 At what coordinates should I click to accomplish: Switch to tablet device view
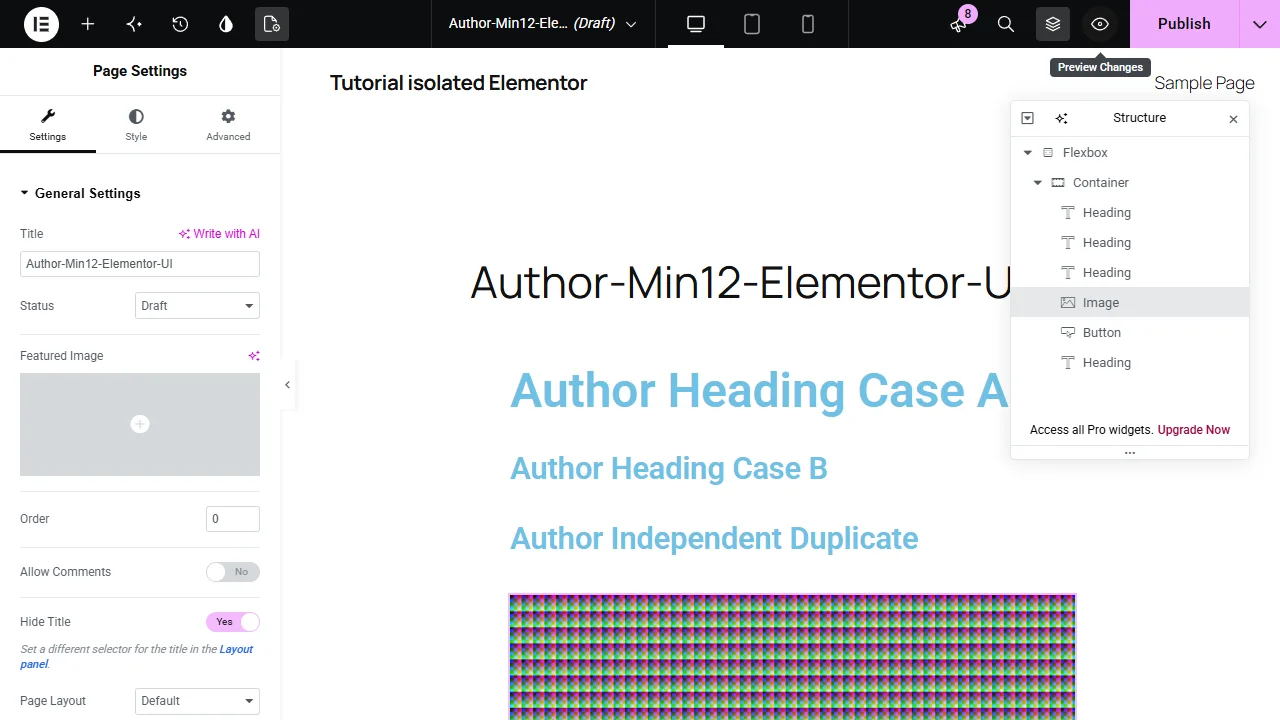752,24
